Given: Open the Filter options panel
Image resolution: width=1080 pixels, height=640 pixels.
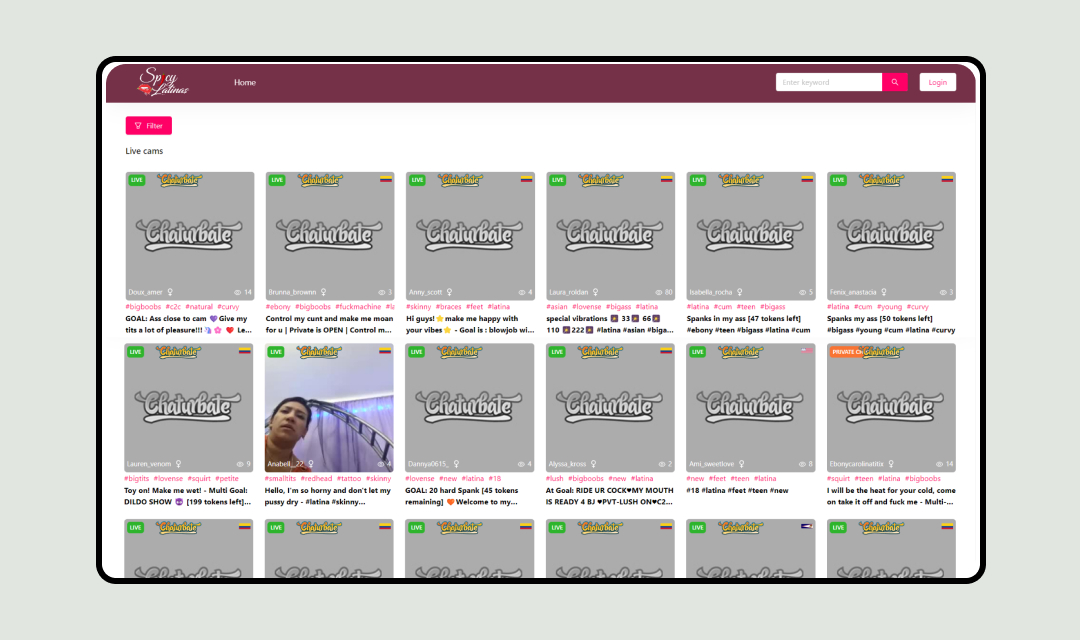Looking at the screenshot, I should coord(149,126).
